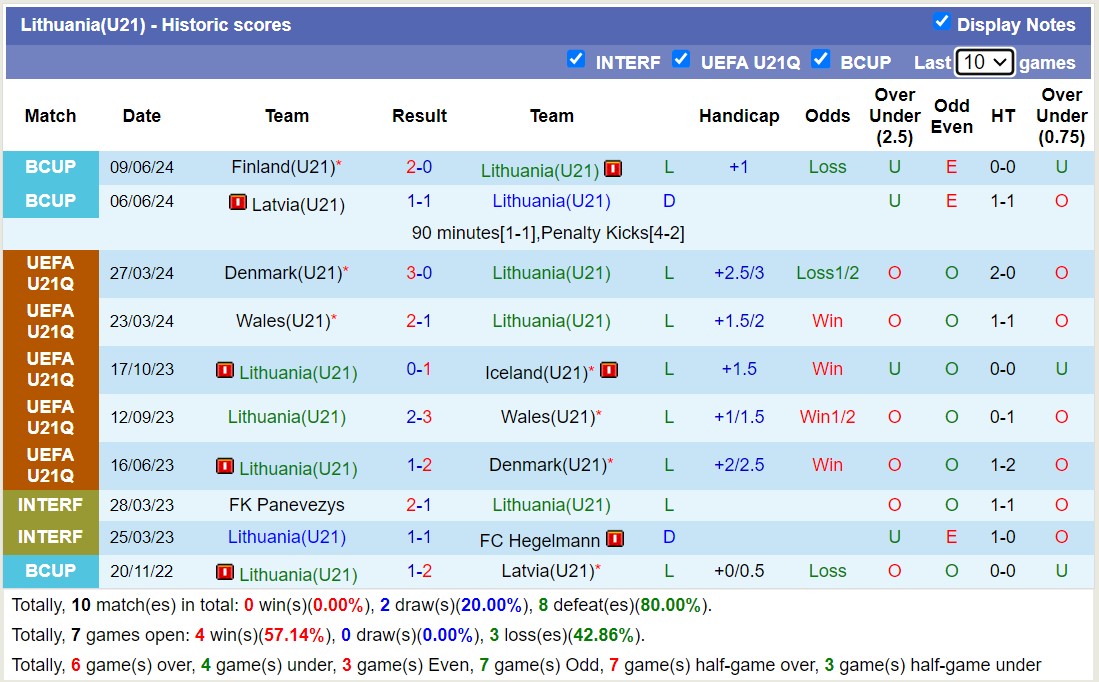Click the Over Under (2.5) column header

tap(894, 116)
